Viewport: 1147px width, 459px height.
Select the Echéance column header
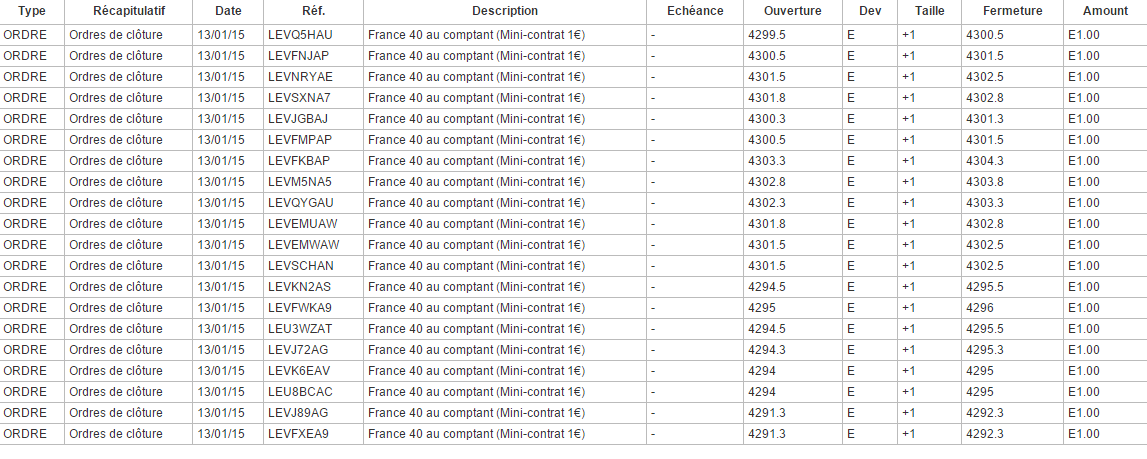(x=694, y=11)
